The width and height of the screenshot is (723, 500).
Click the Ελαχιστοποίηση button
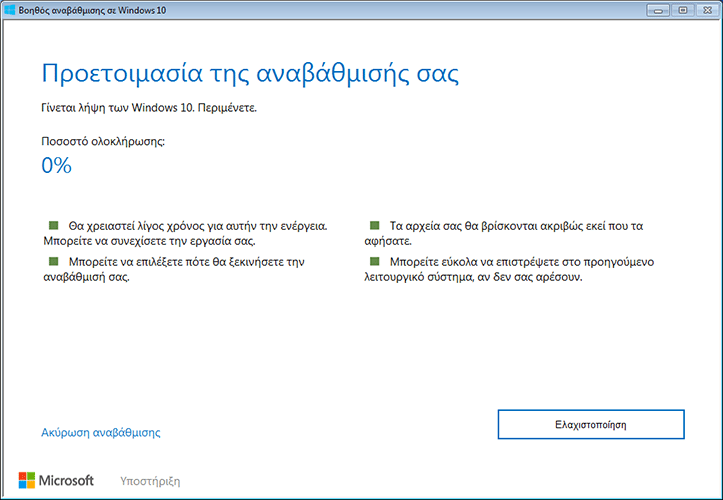[591, 424]
